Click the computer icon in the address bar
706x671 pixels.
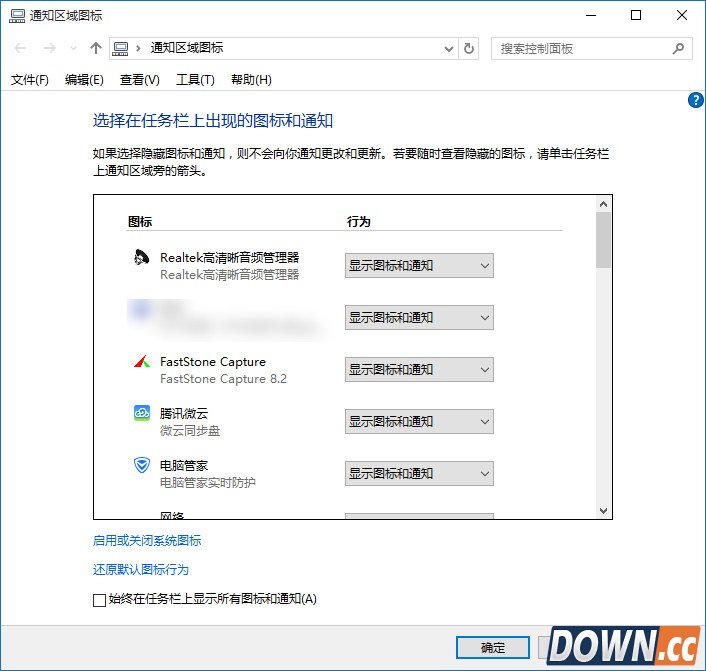click(x=120, y=48)
